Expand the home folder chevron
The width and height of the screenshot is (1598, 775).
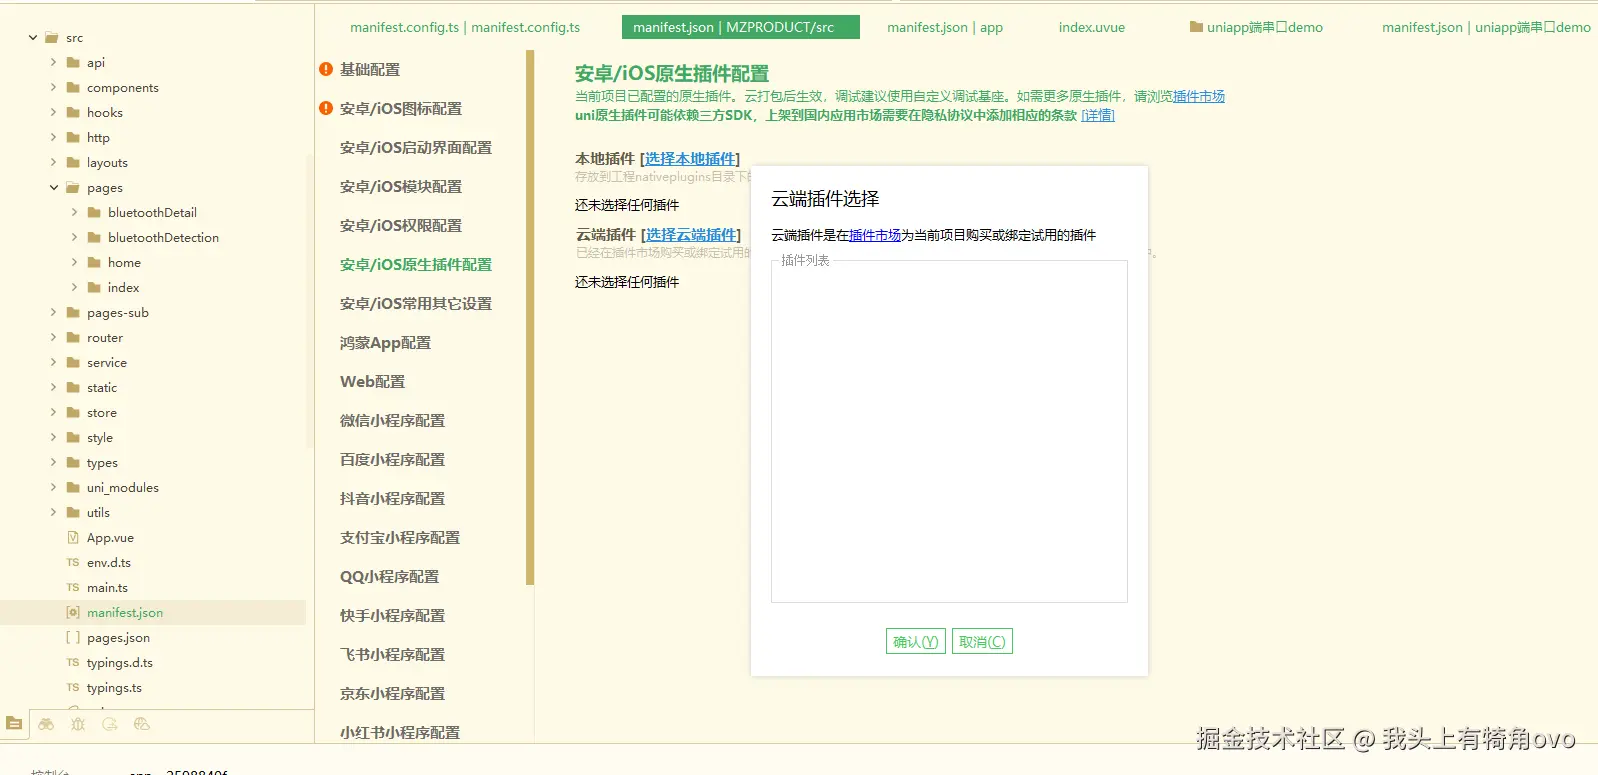(74, 262)
